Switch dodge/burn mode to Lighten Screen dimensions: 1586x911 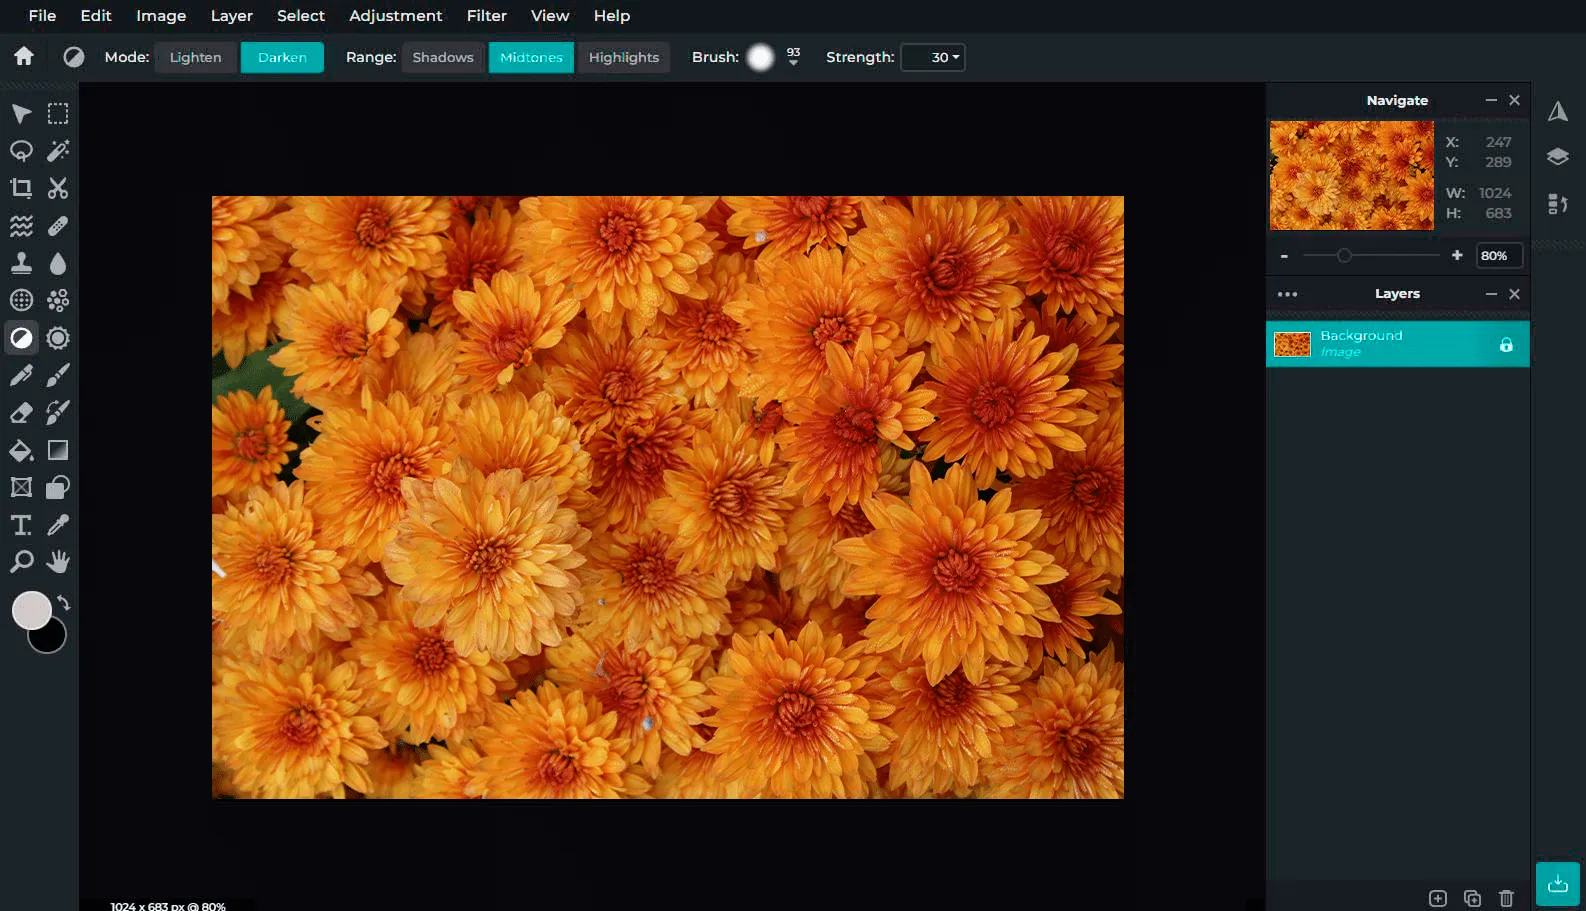pos(195,57)
